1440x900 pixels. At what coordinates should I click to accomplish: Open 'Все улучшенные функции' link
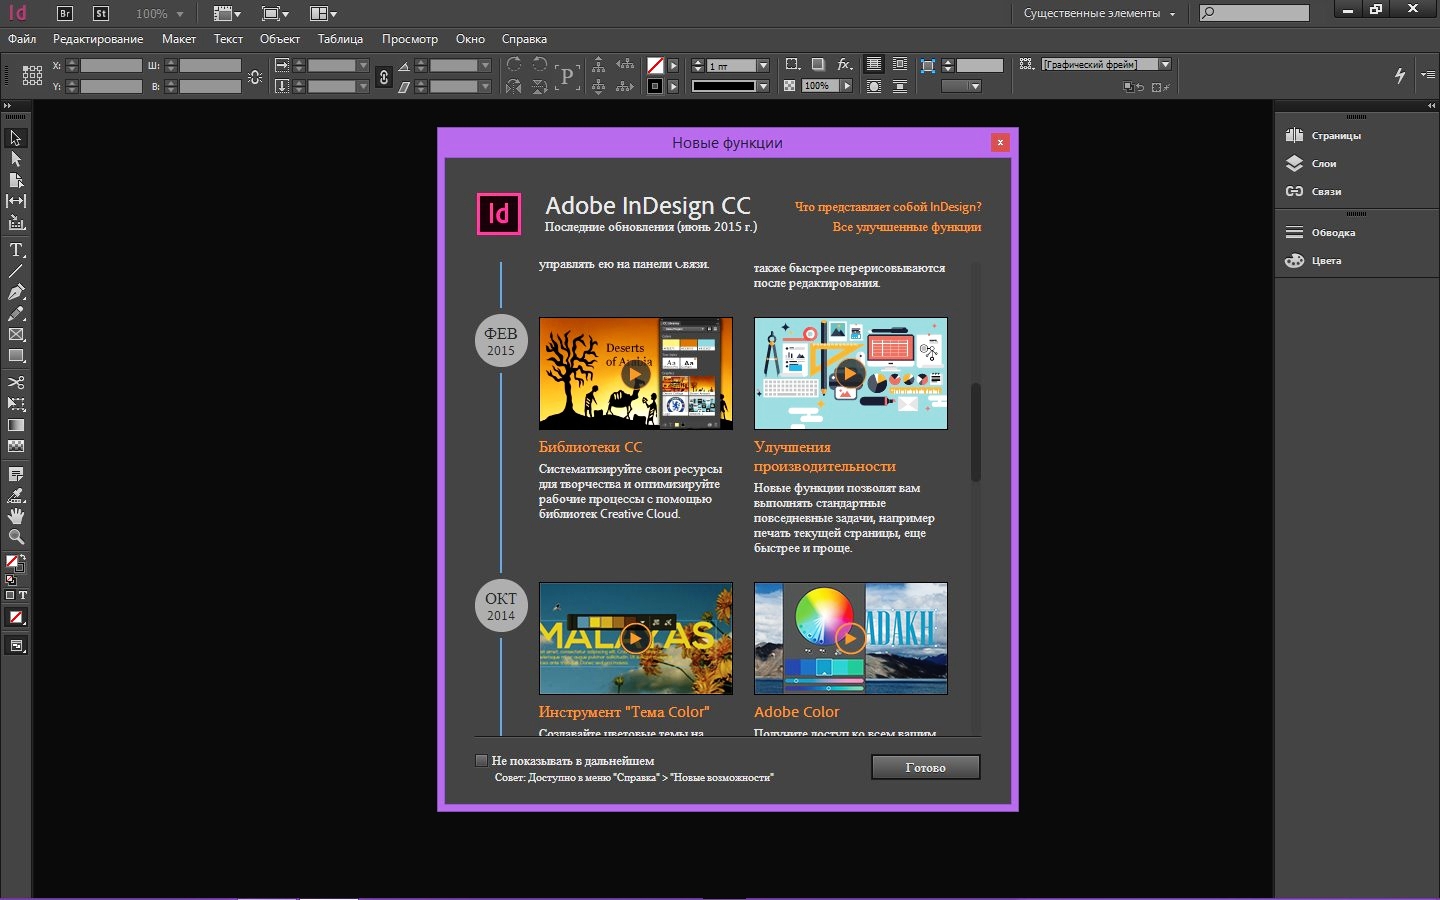pyautogui.click(x=907, y=227)
